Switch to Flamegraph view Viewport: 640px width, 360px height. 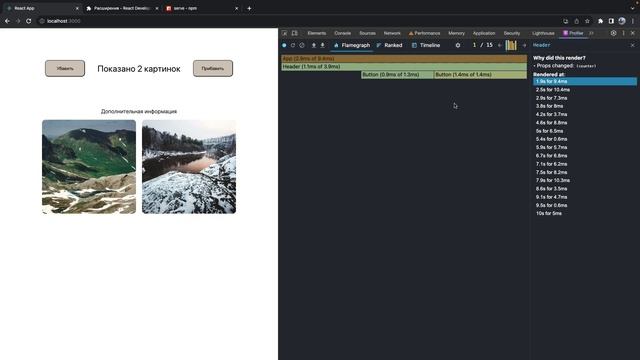click(352, 45)
